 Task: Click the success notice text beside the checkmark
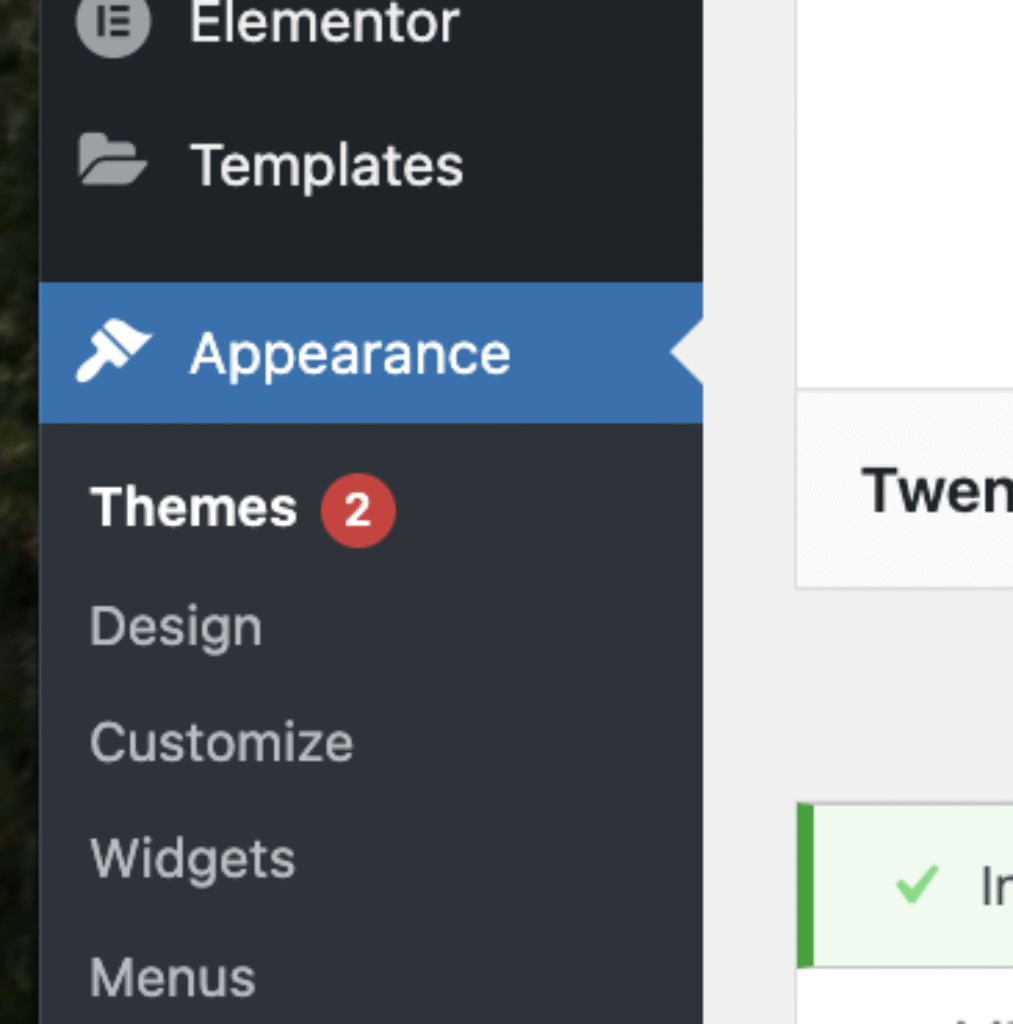click(995, 886)
